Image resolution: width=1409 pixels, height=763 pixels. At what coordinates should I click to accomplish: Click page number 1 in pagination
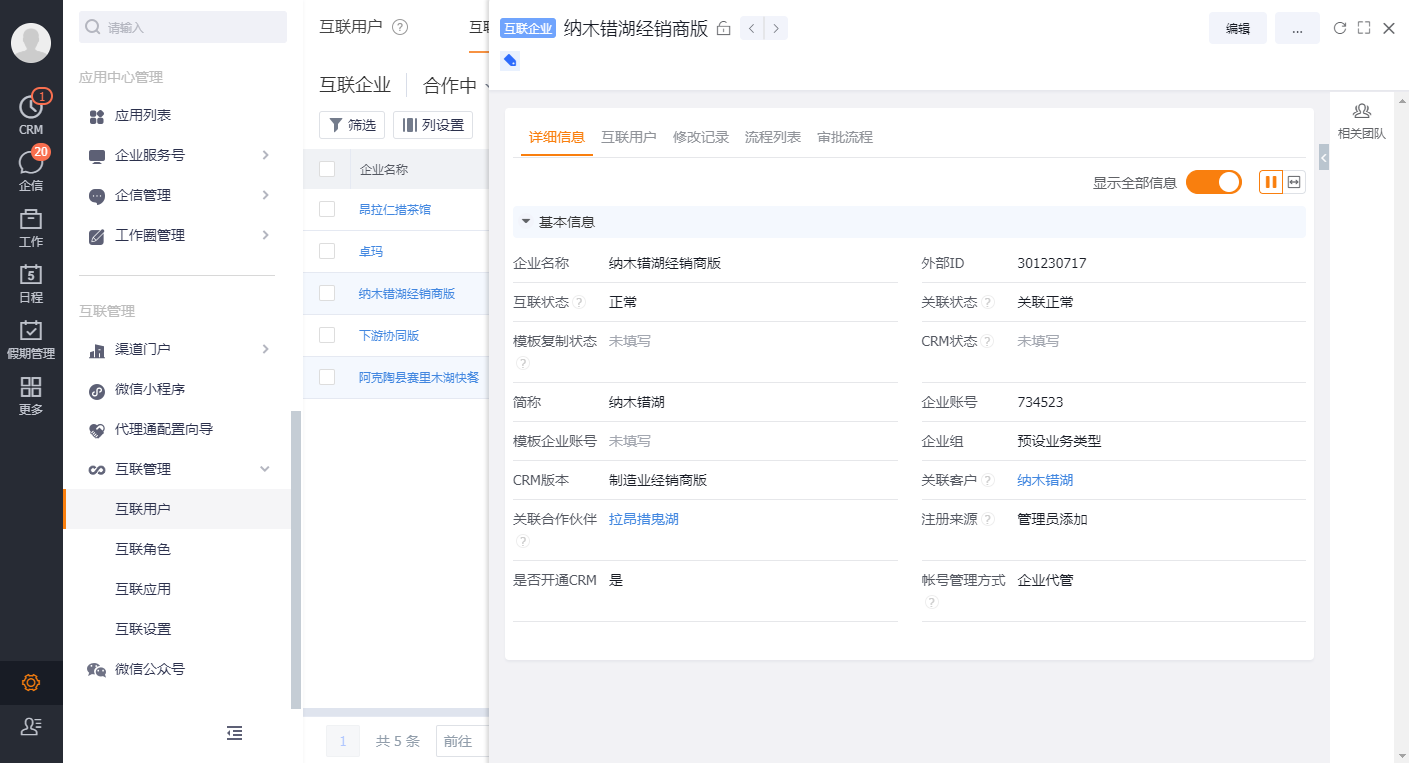click(343, 741)
